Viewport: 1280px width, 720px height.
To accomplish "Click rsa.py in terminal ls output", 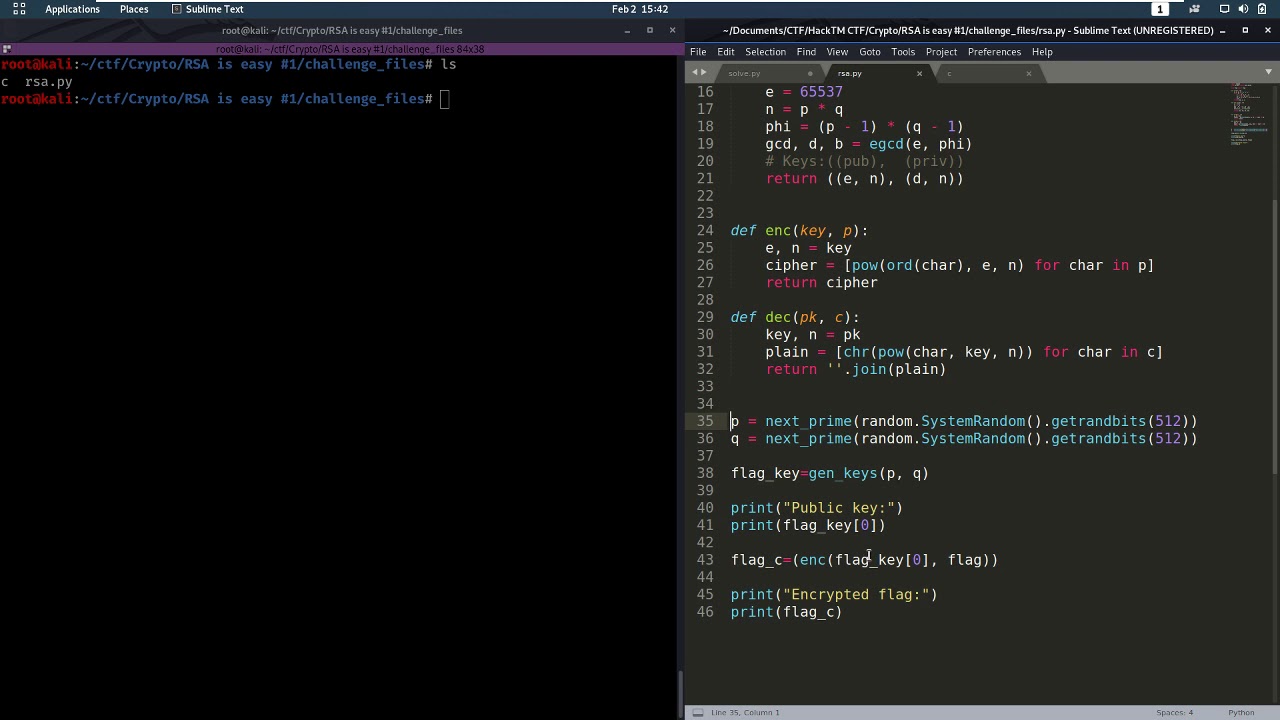I will (x=49, y=82).
